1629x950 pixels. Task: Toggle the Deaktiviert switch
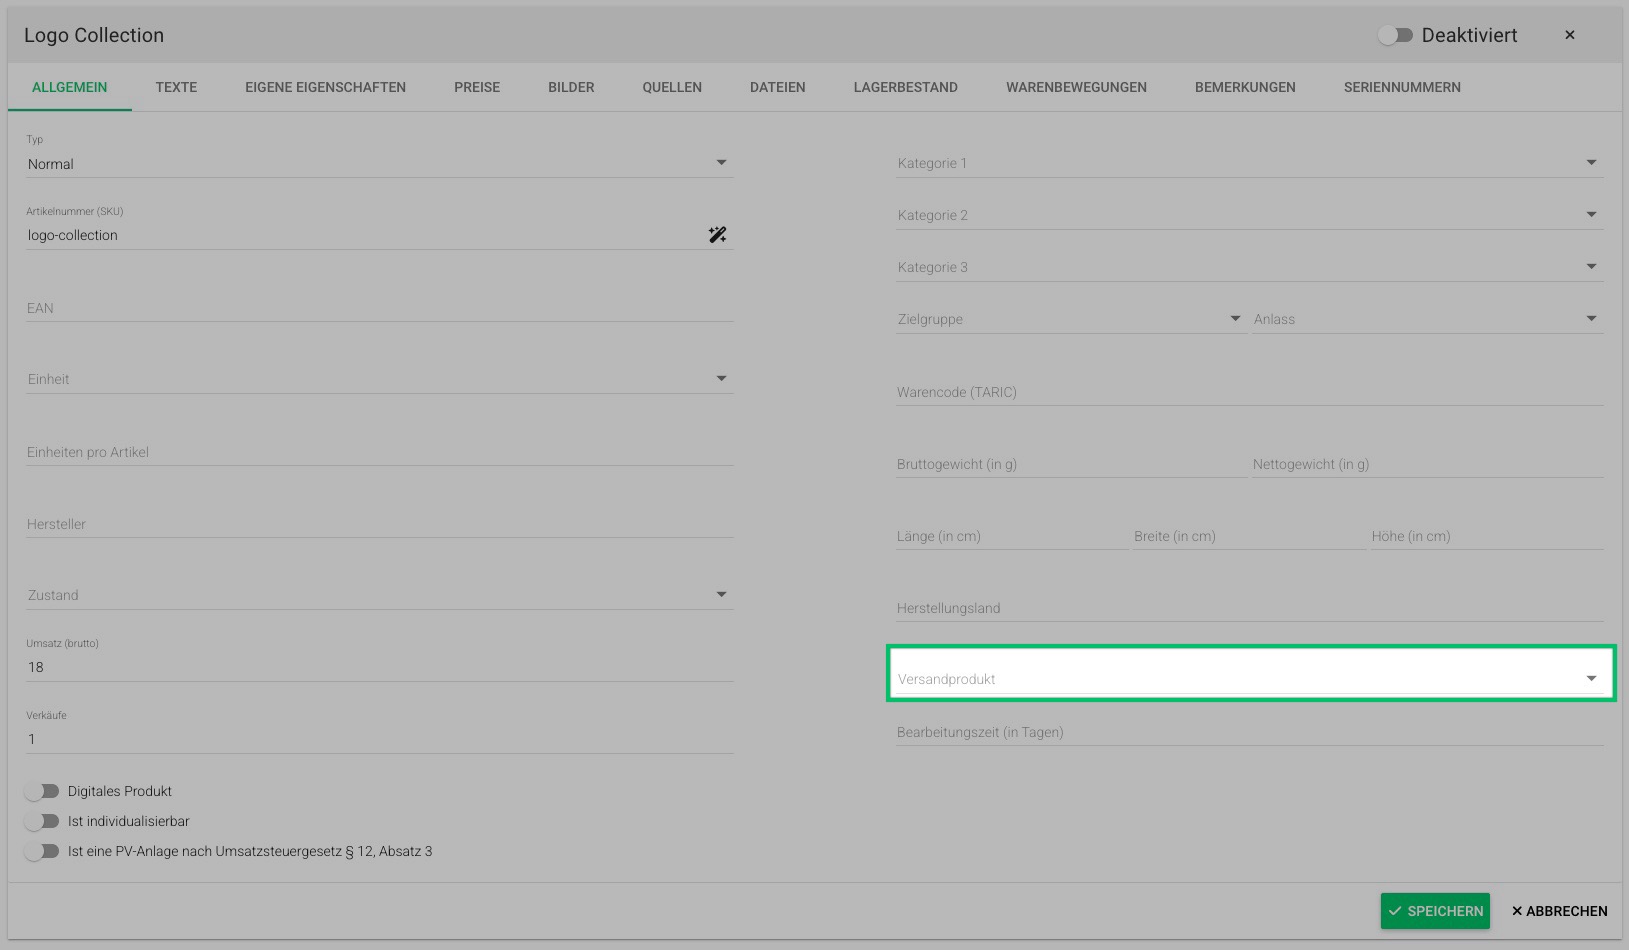(1395, 35)
